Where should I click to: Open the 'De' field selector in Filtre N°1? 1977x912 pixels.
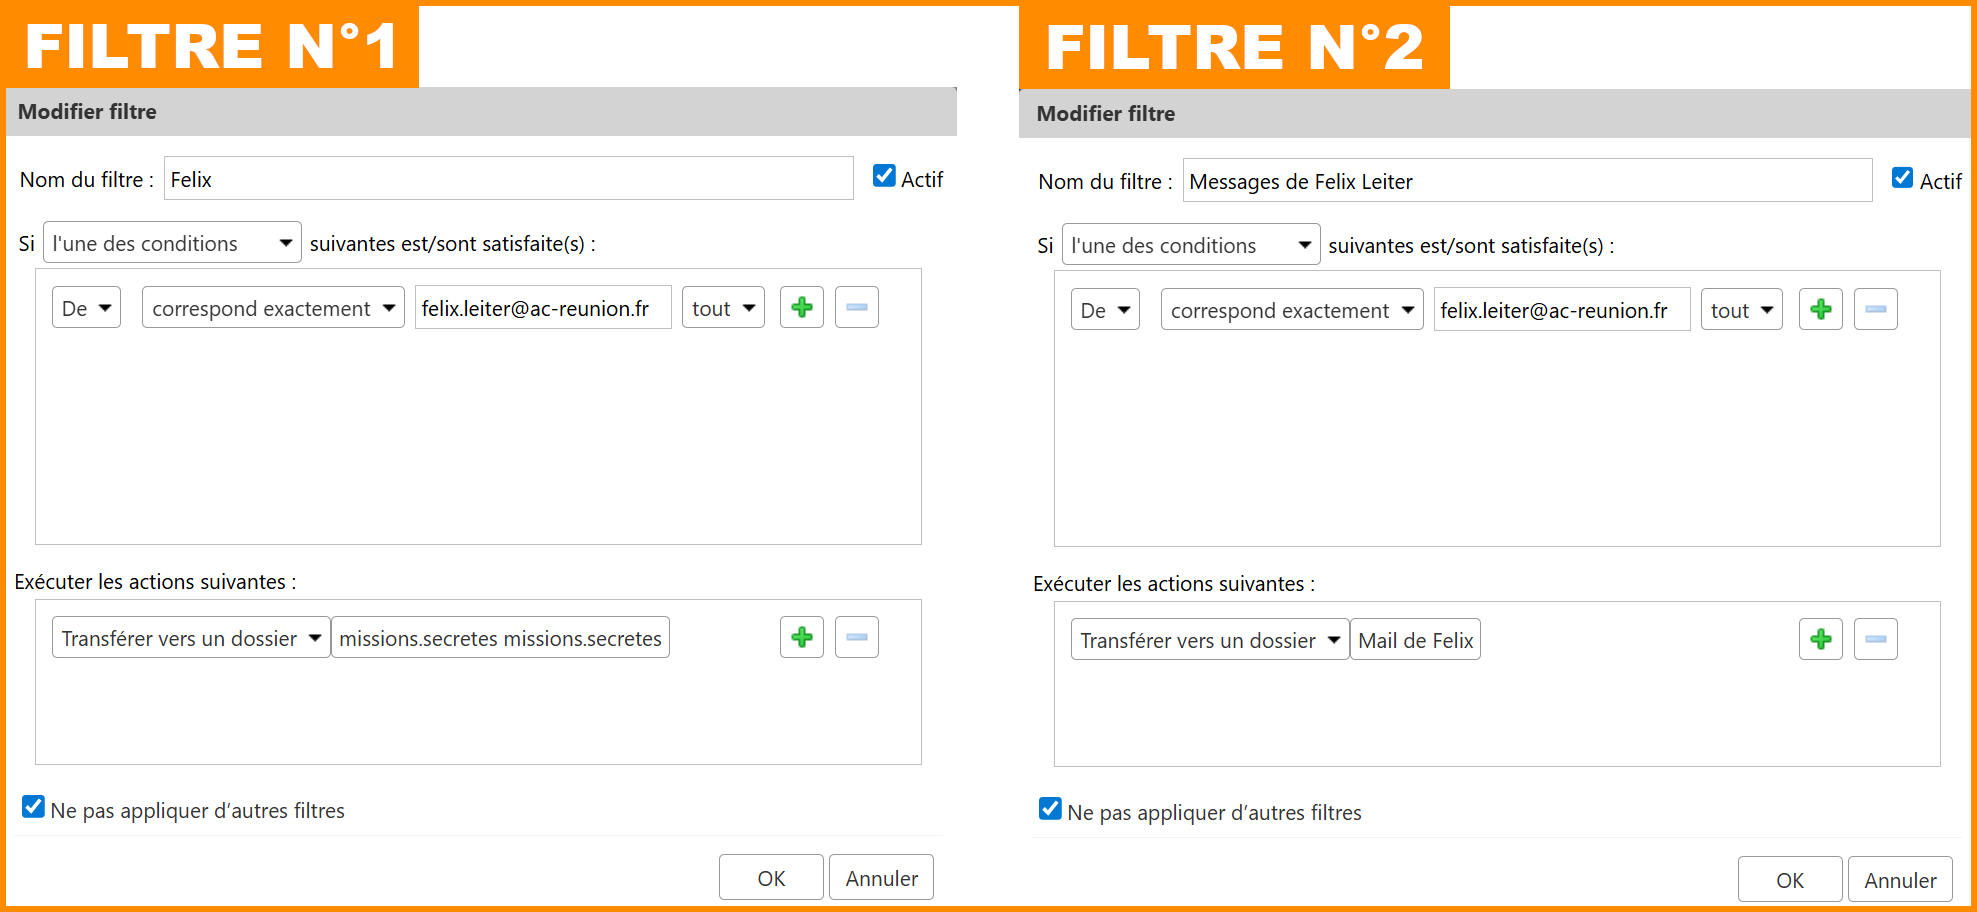(86, 308)
